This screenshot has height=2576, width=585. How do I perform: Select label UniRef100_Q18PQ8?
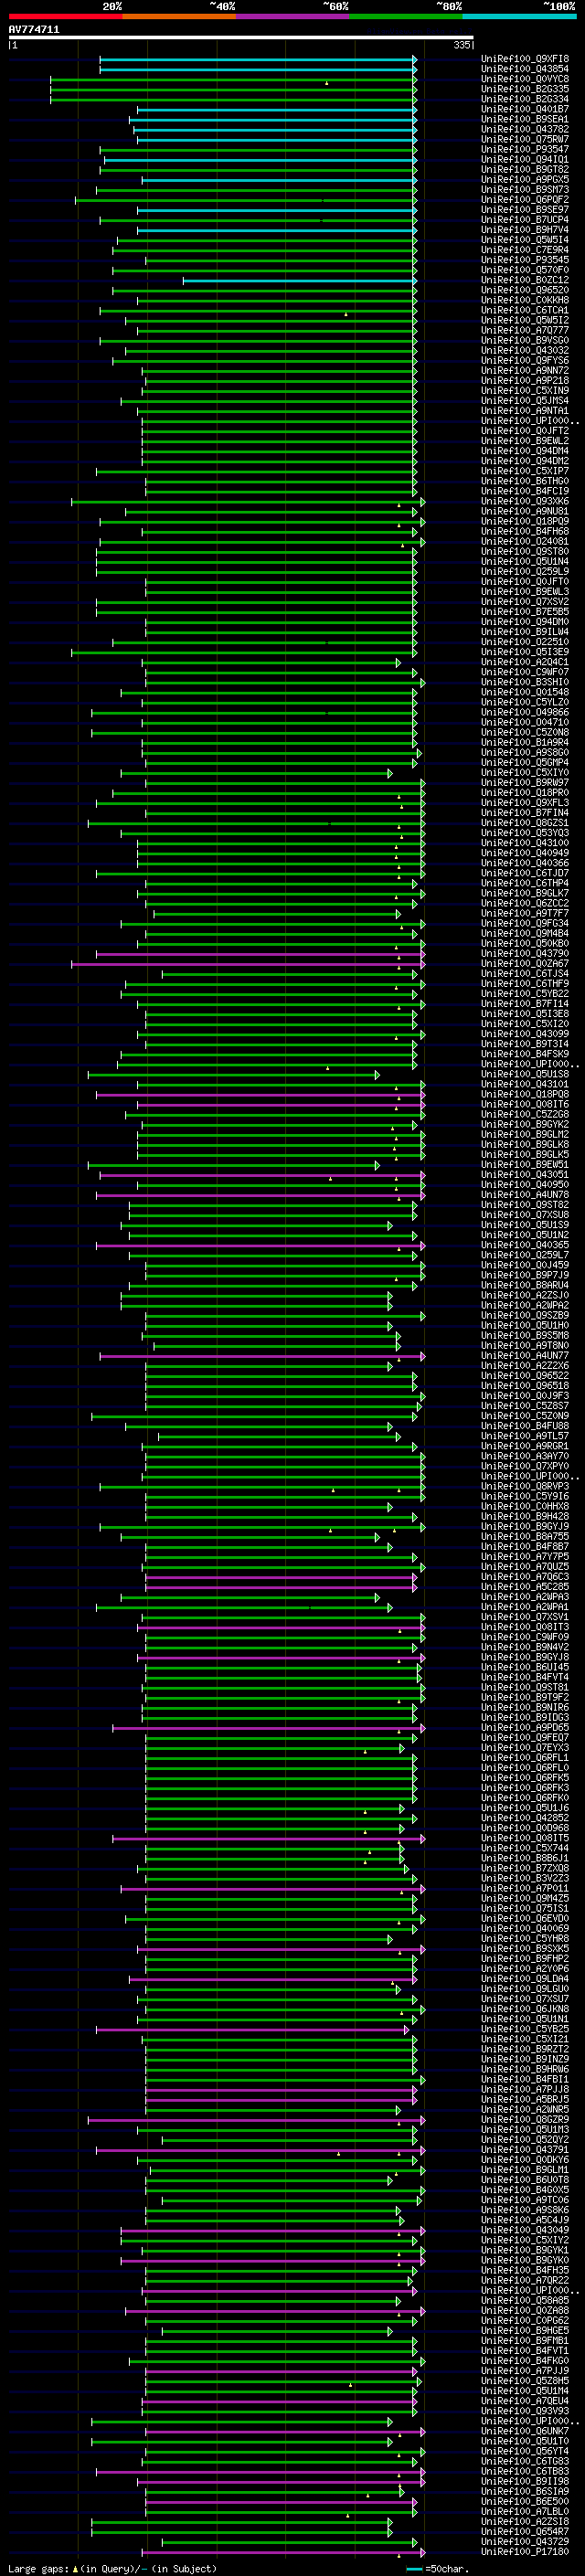tap(525, 1095)
